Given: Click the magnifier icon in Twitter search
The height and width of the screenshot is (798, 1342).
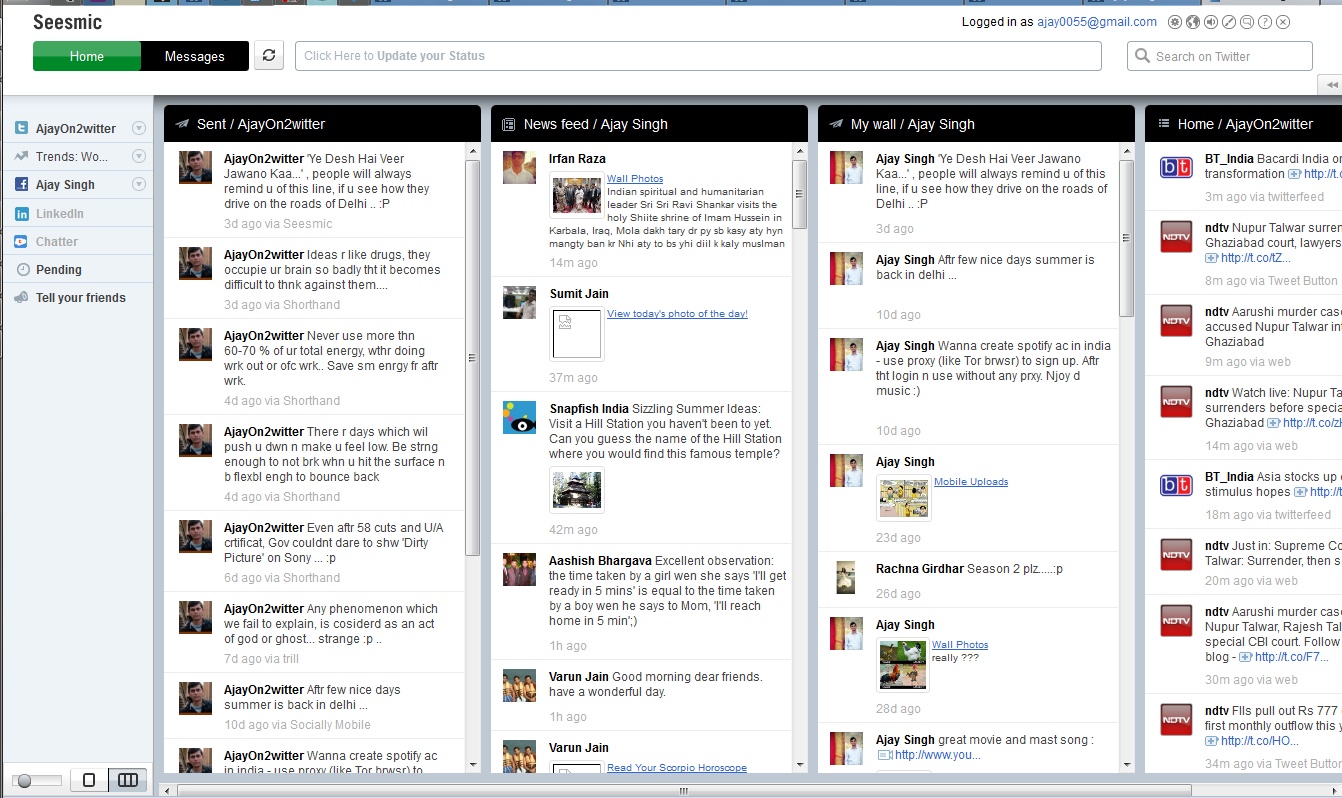Looking at the screenshot, I should coord(1143,56).
